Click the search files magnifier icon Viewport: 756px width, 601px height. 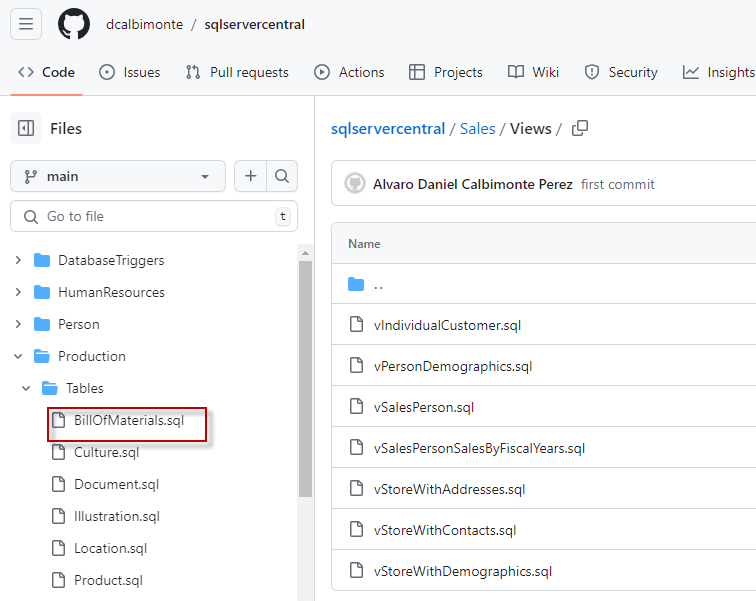coord(282,176)
